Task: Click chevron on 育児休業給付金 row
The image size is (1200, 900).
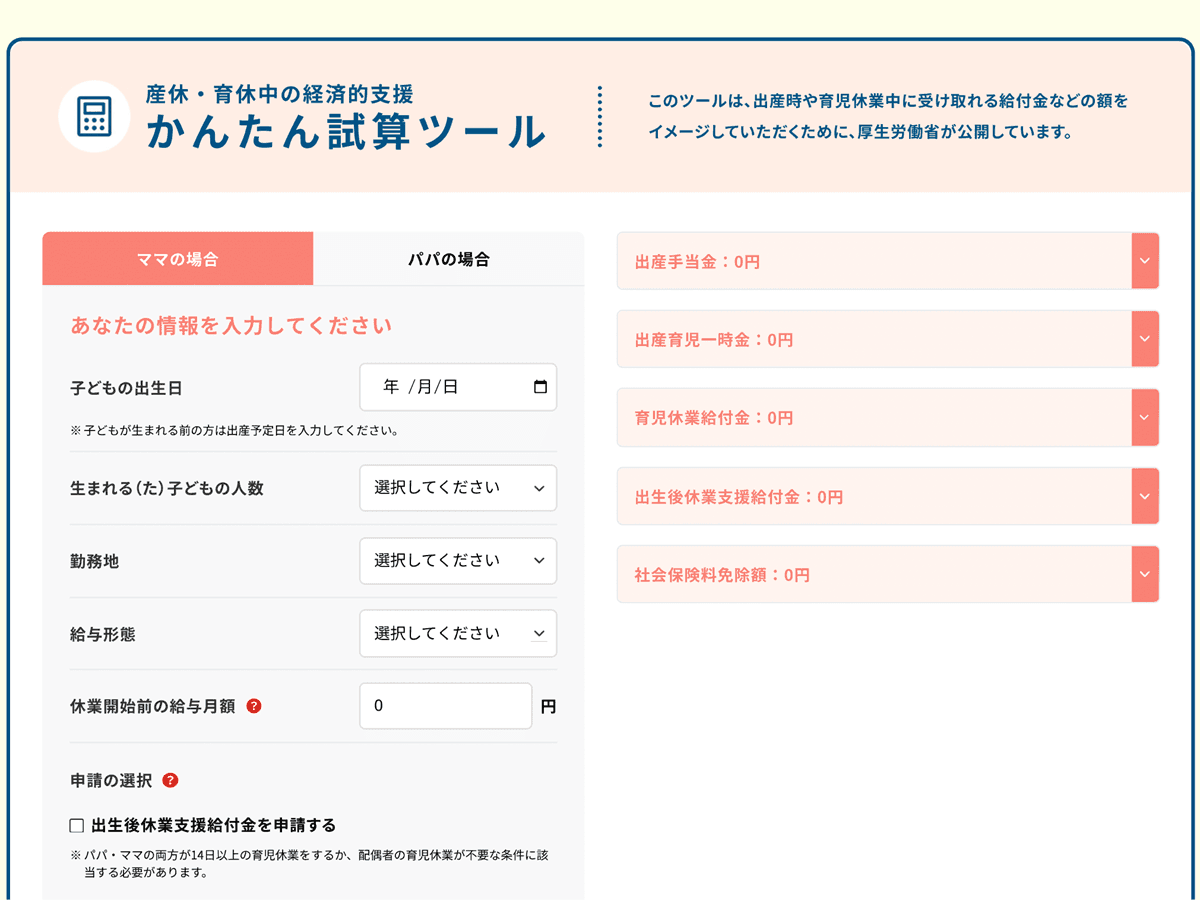Action: 1145,418
